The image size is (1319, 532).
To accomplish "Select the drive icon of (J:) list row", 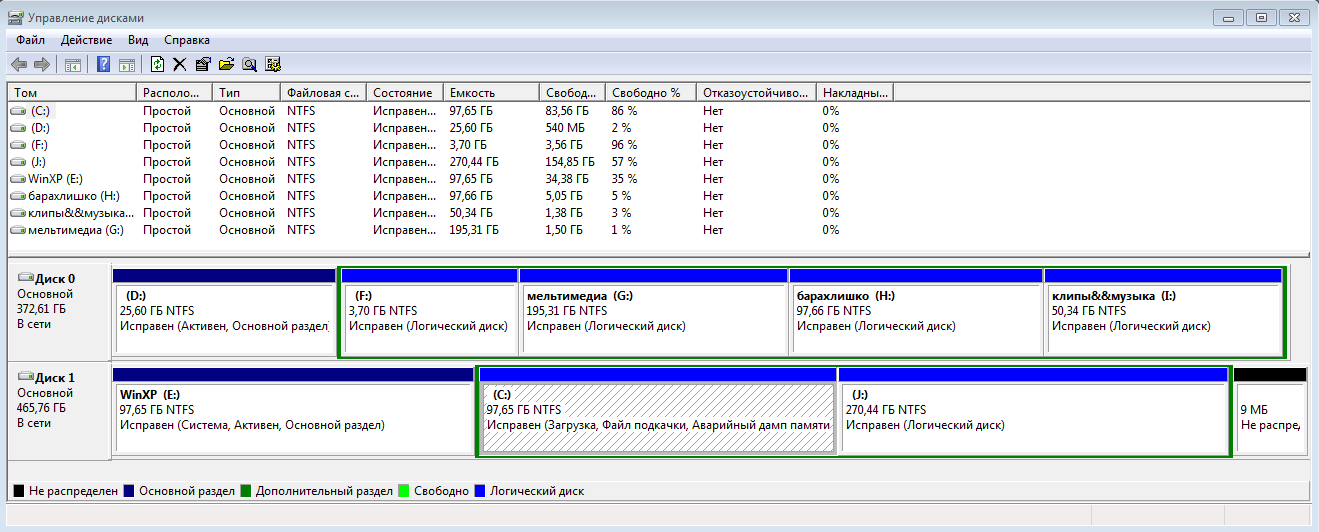I will [19, 162].
